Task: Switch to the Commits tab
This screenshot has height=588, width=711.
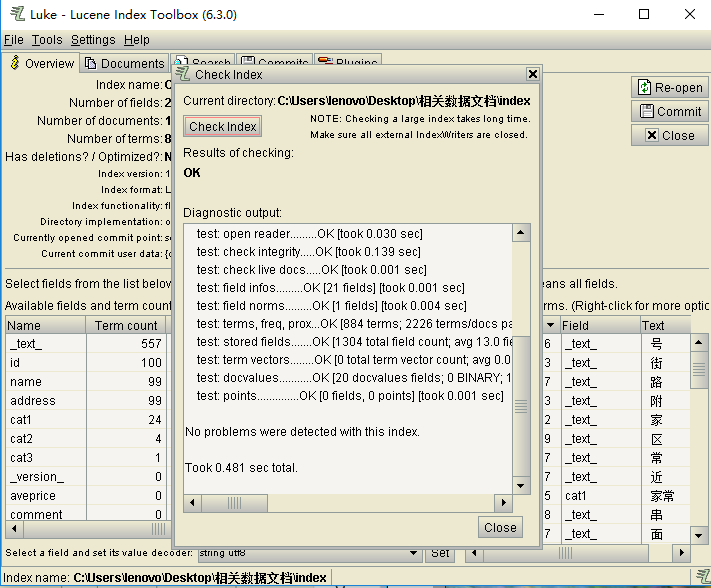Action: point(275,60)
